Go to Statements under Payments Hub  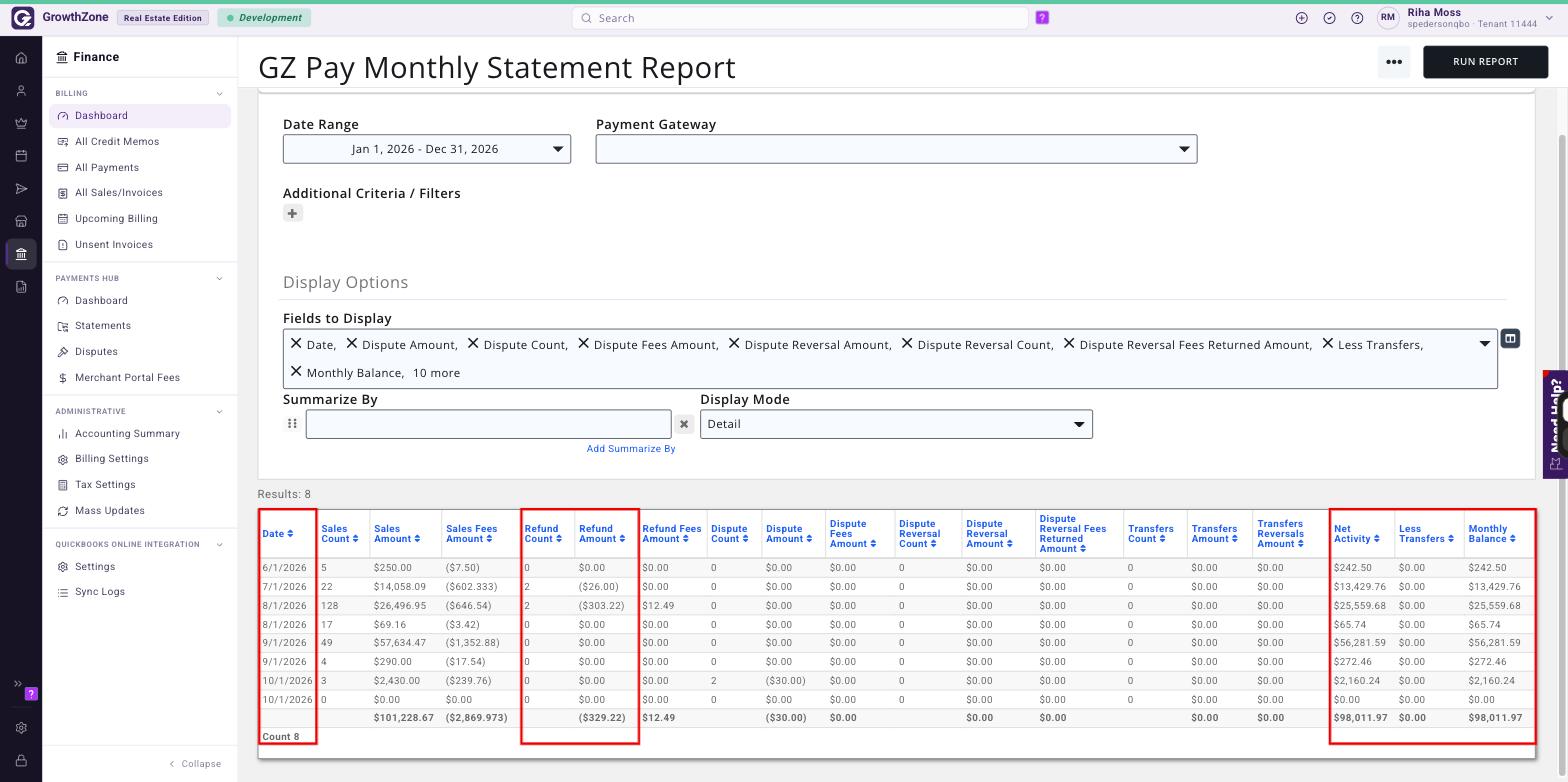pyautogui.click(x=102, y=326)
